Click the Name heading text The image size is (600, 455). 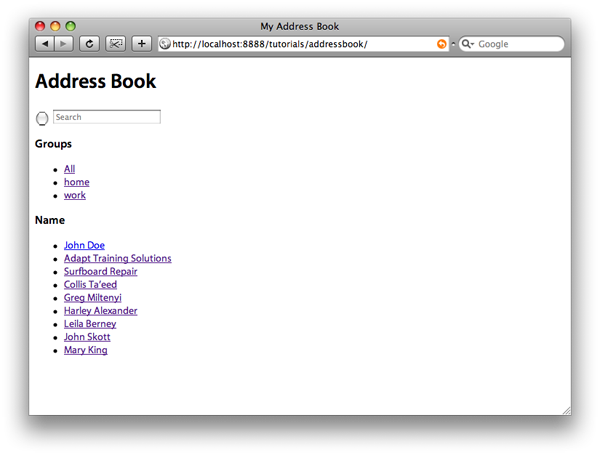tap(50, 220)
